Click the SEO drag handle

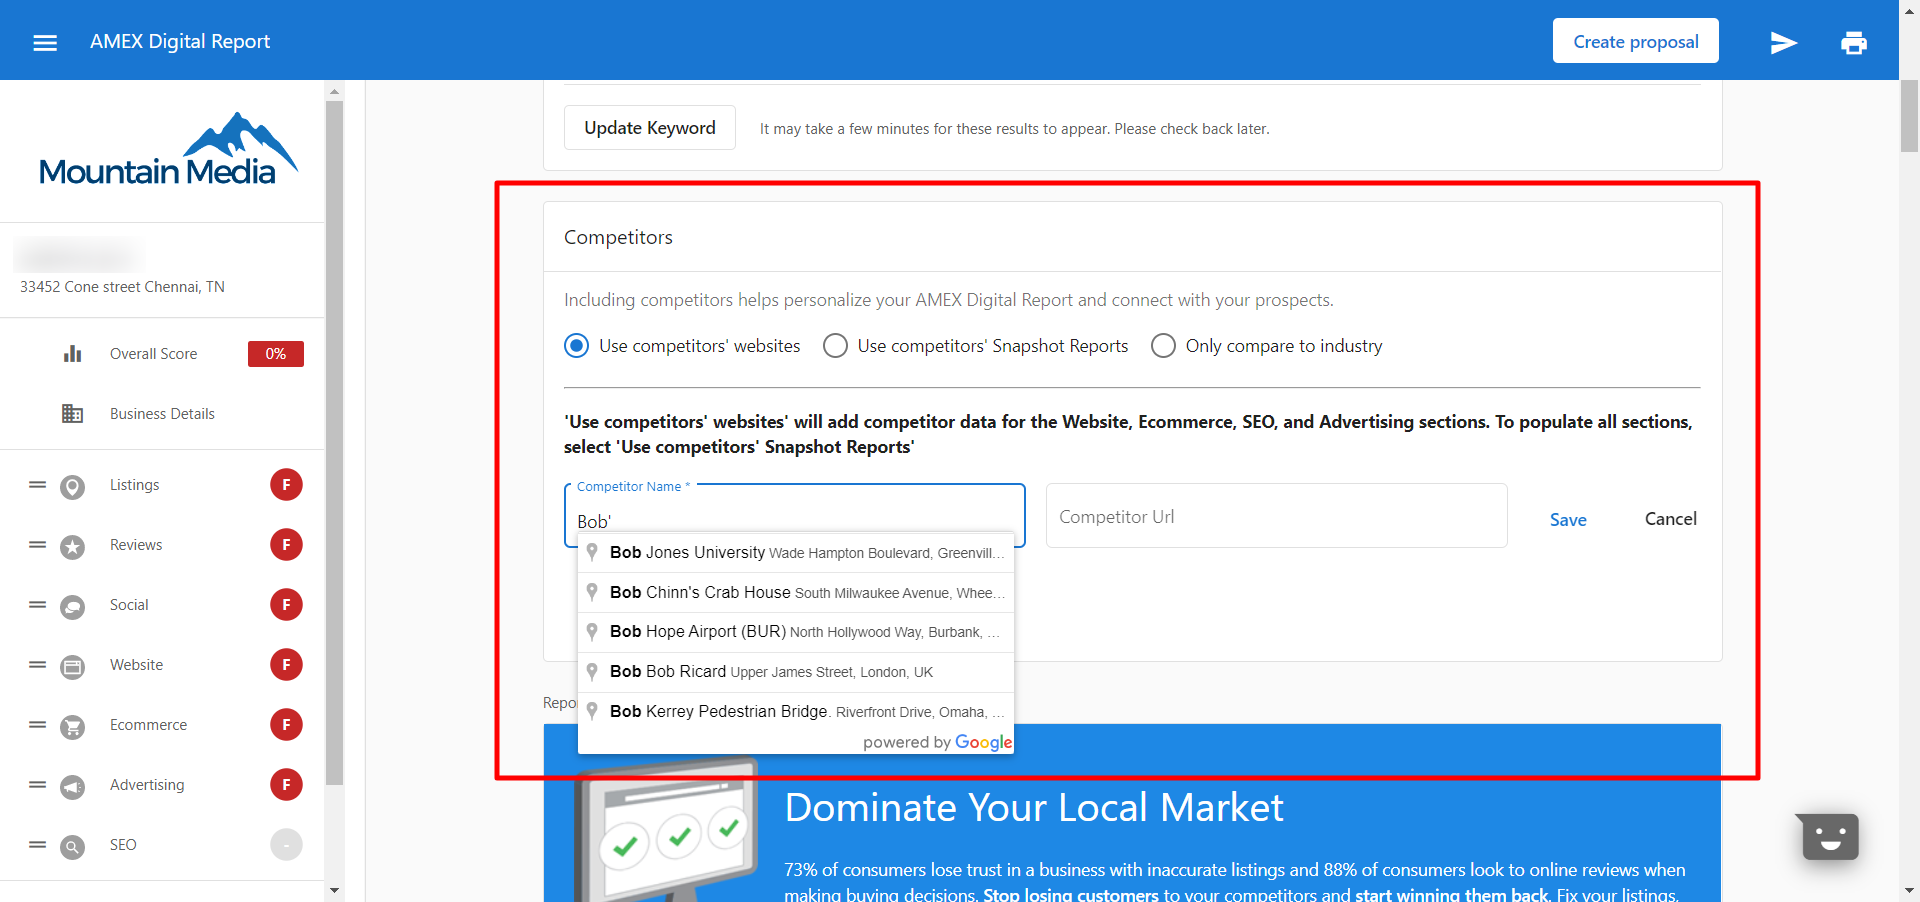(x=37, y=845)
